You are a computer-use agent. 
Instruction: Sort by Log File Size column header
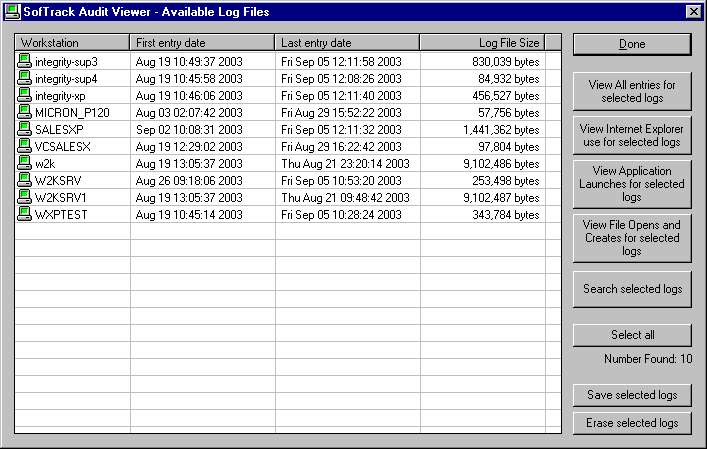(x=482, y=43)
